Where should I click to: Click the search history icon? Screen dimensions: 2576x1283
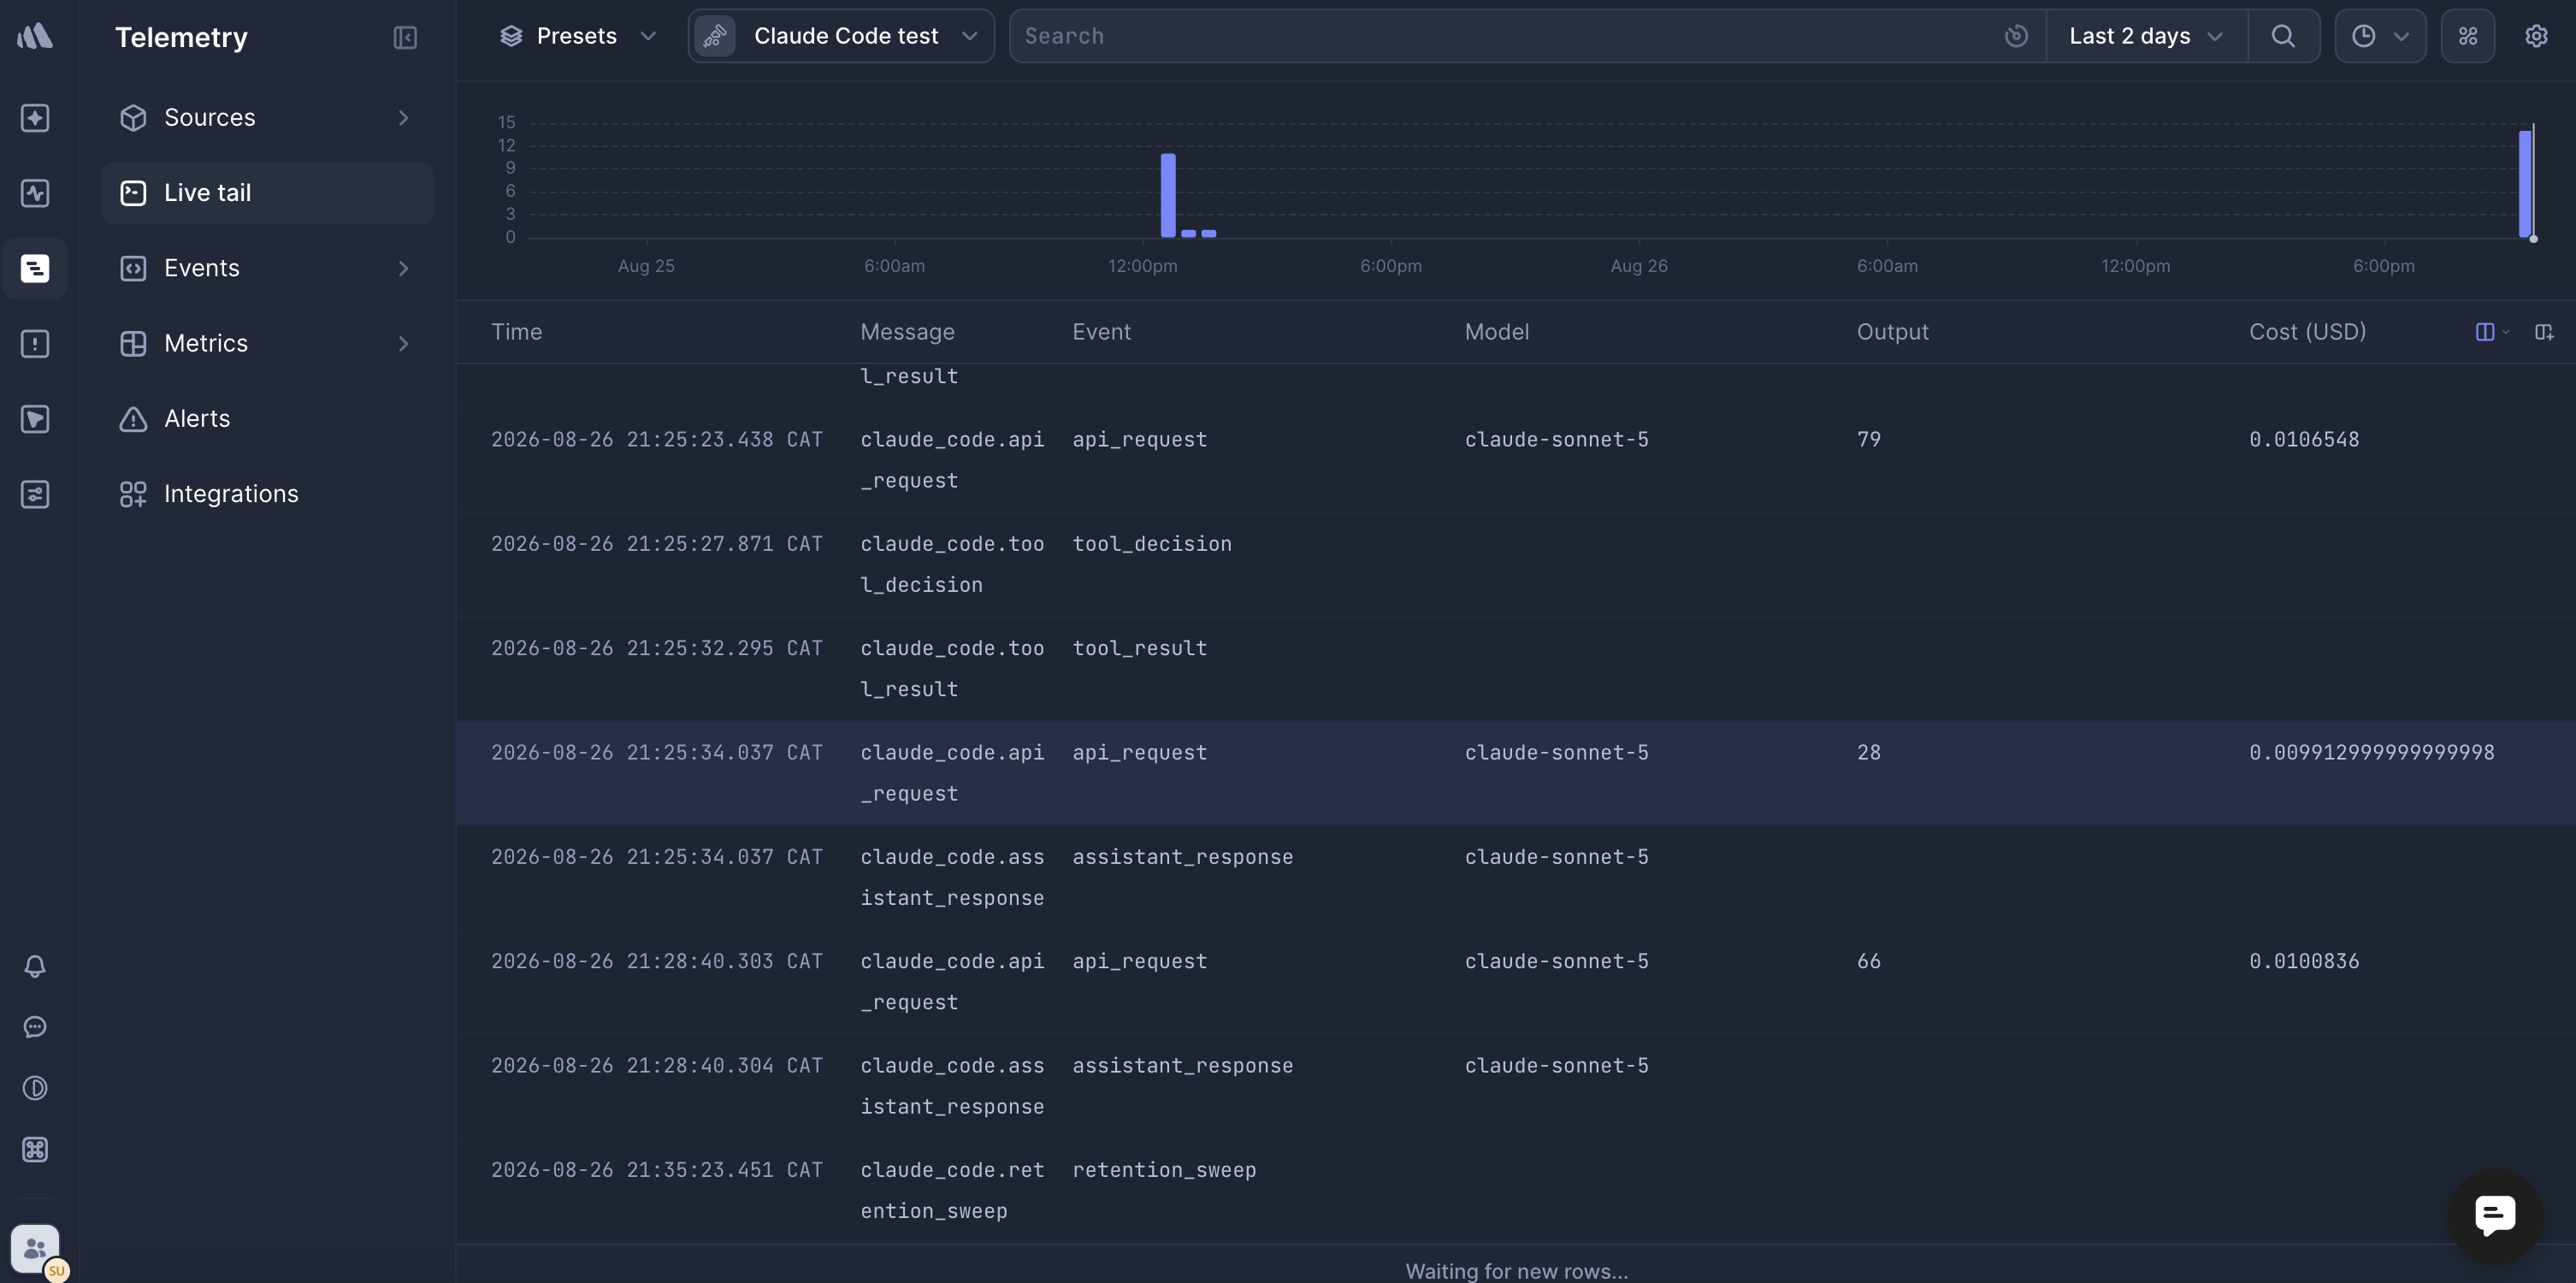(2016, 36)
